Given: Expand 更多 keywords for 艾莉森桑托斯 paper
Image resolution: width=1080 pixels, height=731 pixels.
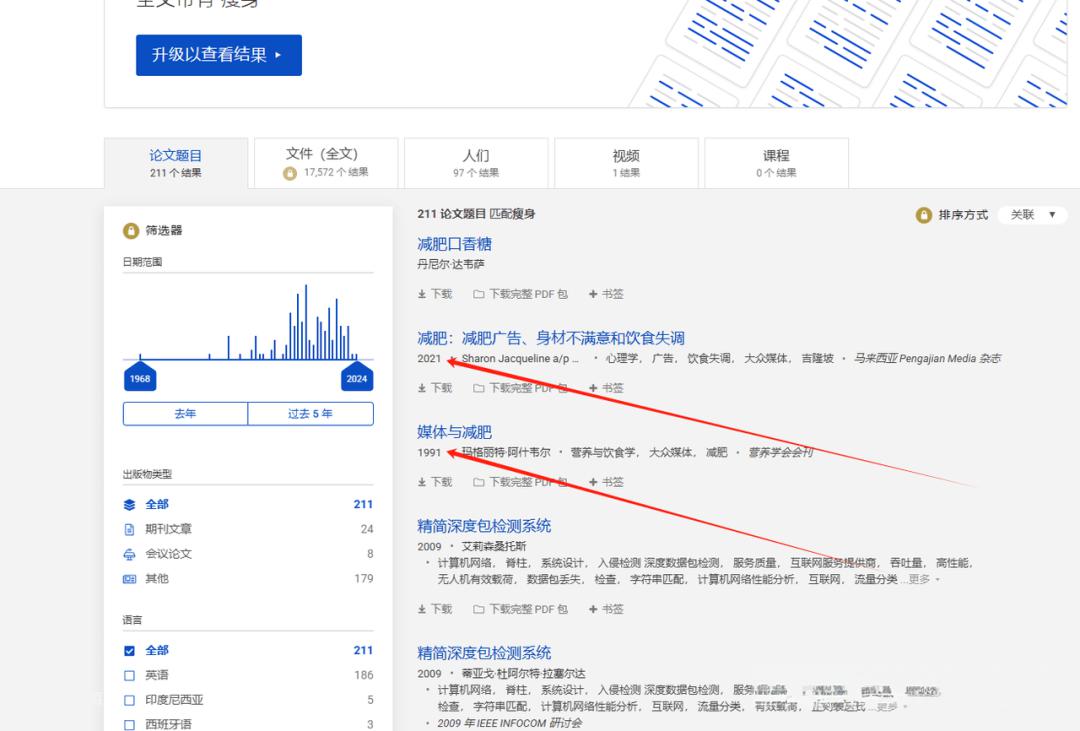Looking at the screenshot, I should 923,579.
